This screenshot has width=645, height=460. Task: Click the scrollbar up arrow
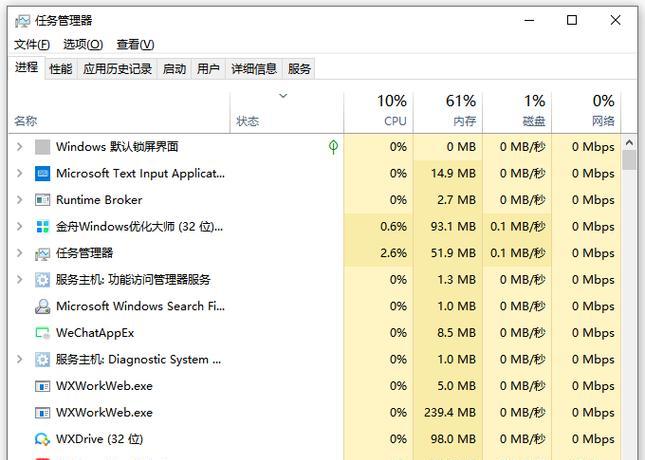[x=629, y=143]
